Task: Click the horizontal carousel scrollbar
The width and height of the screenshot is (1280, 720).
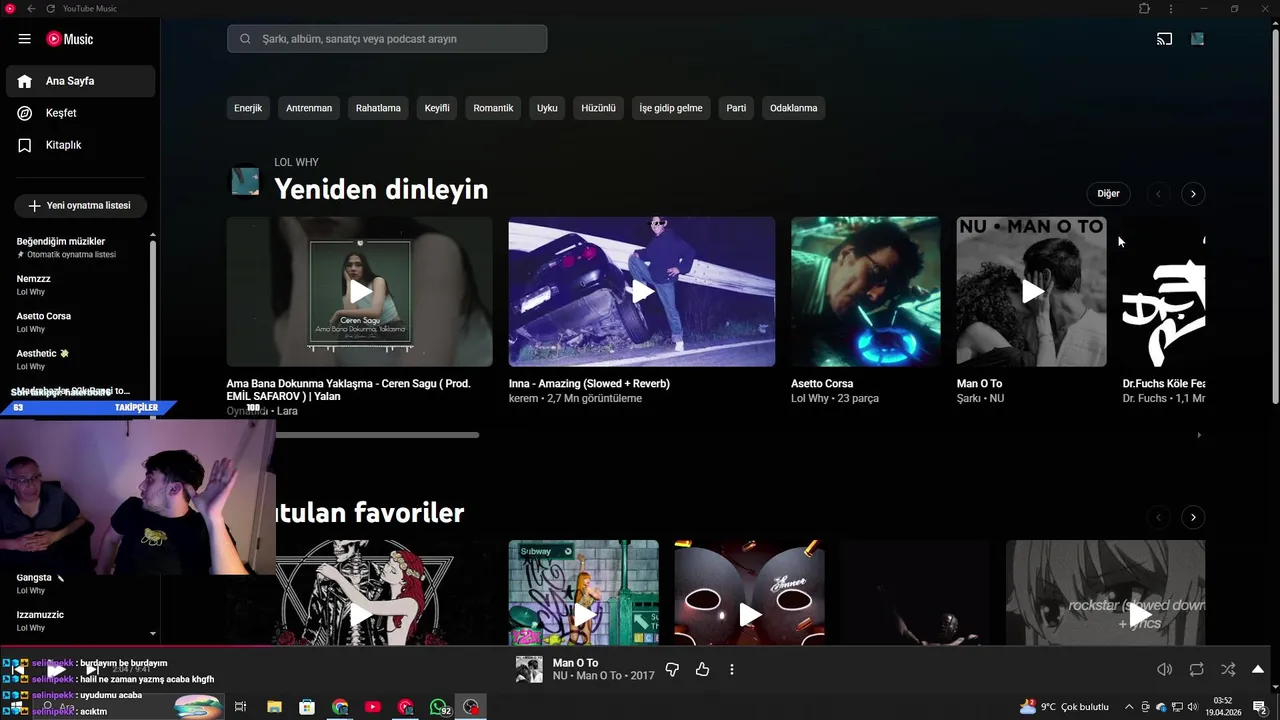Action: pyautogui.click(x=377, y=435)
